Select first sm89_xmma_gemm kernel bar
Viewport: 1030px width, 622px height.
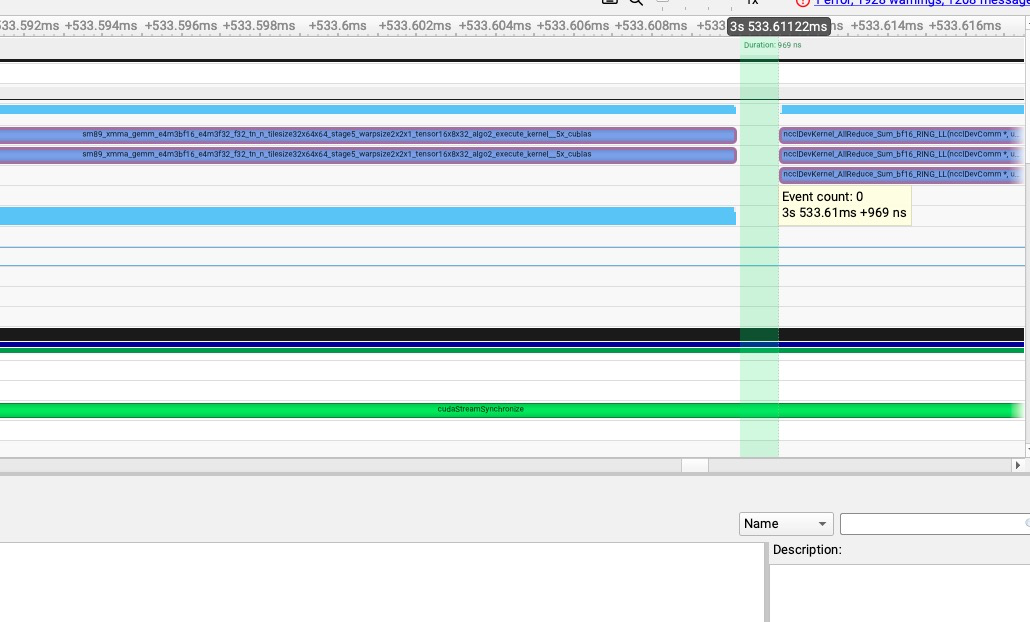[x=368, y=135]
